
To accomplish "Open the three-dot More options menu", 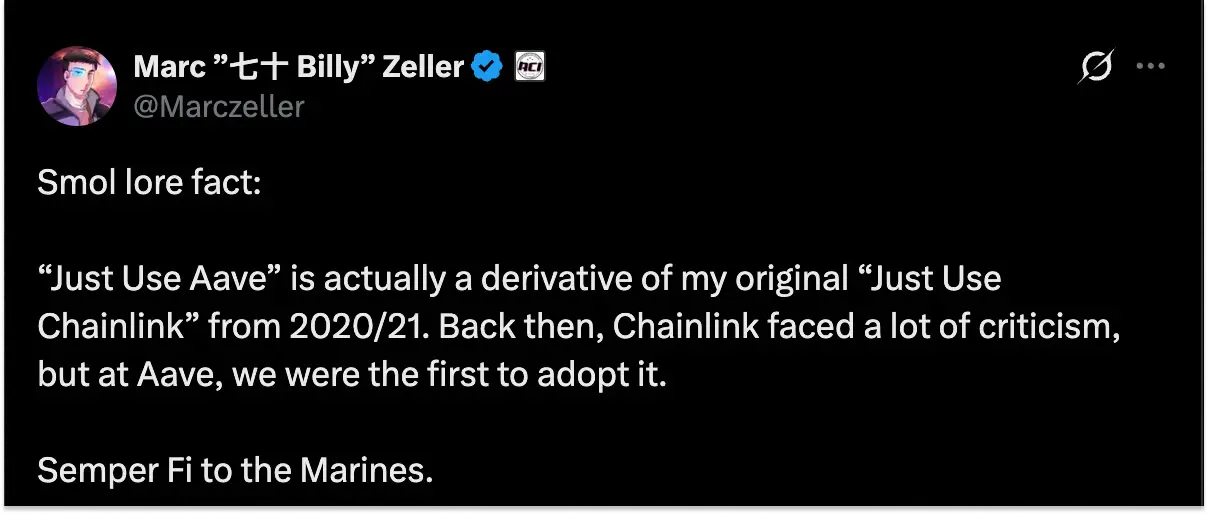I will coord(1151,68).
